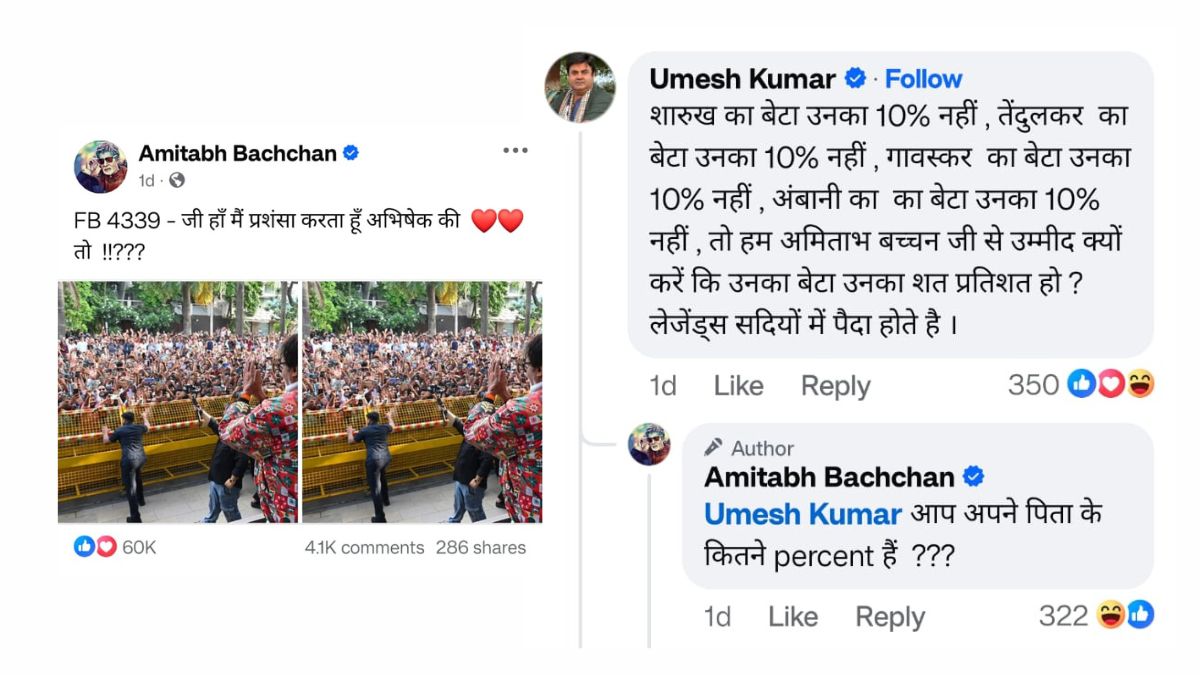This screenshot has width=1200, height=675.
Task: Click Amitabh Bachchan's post profile picture
Action: 100,166
